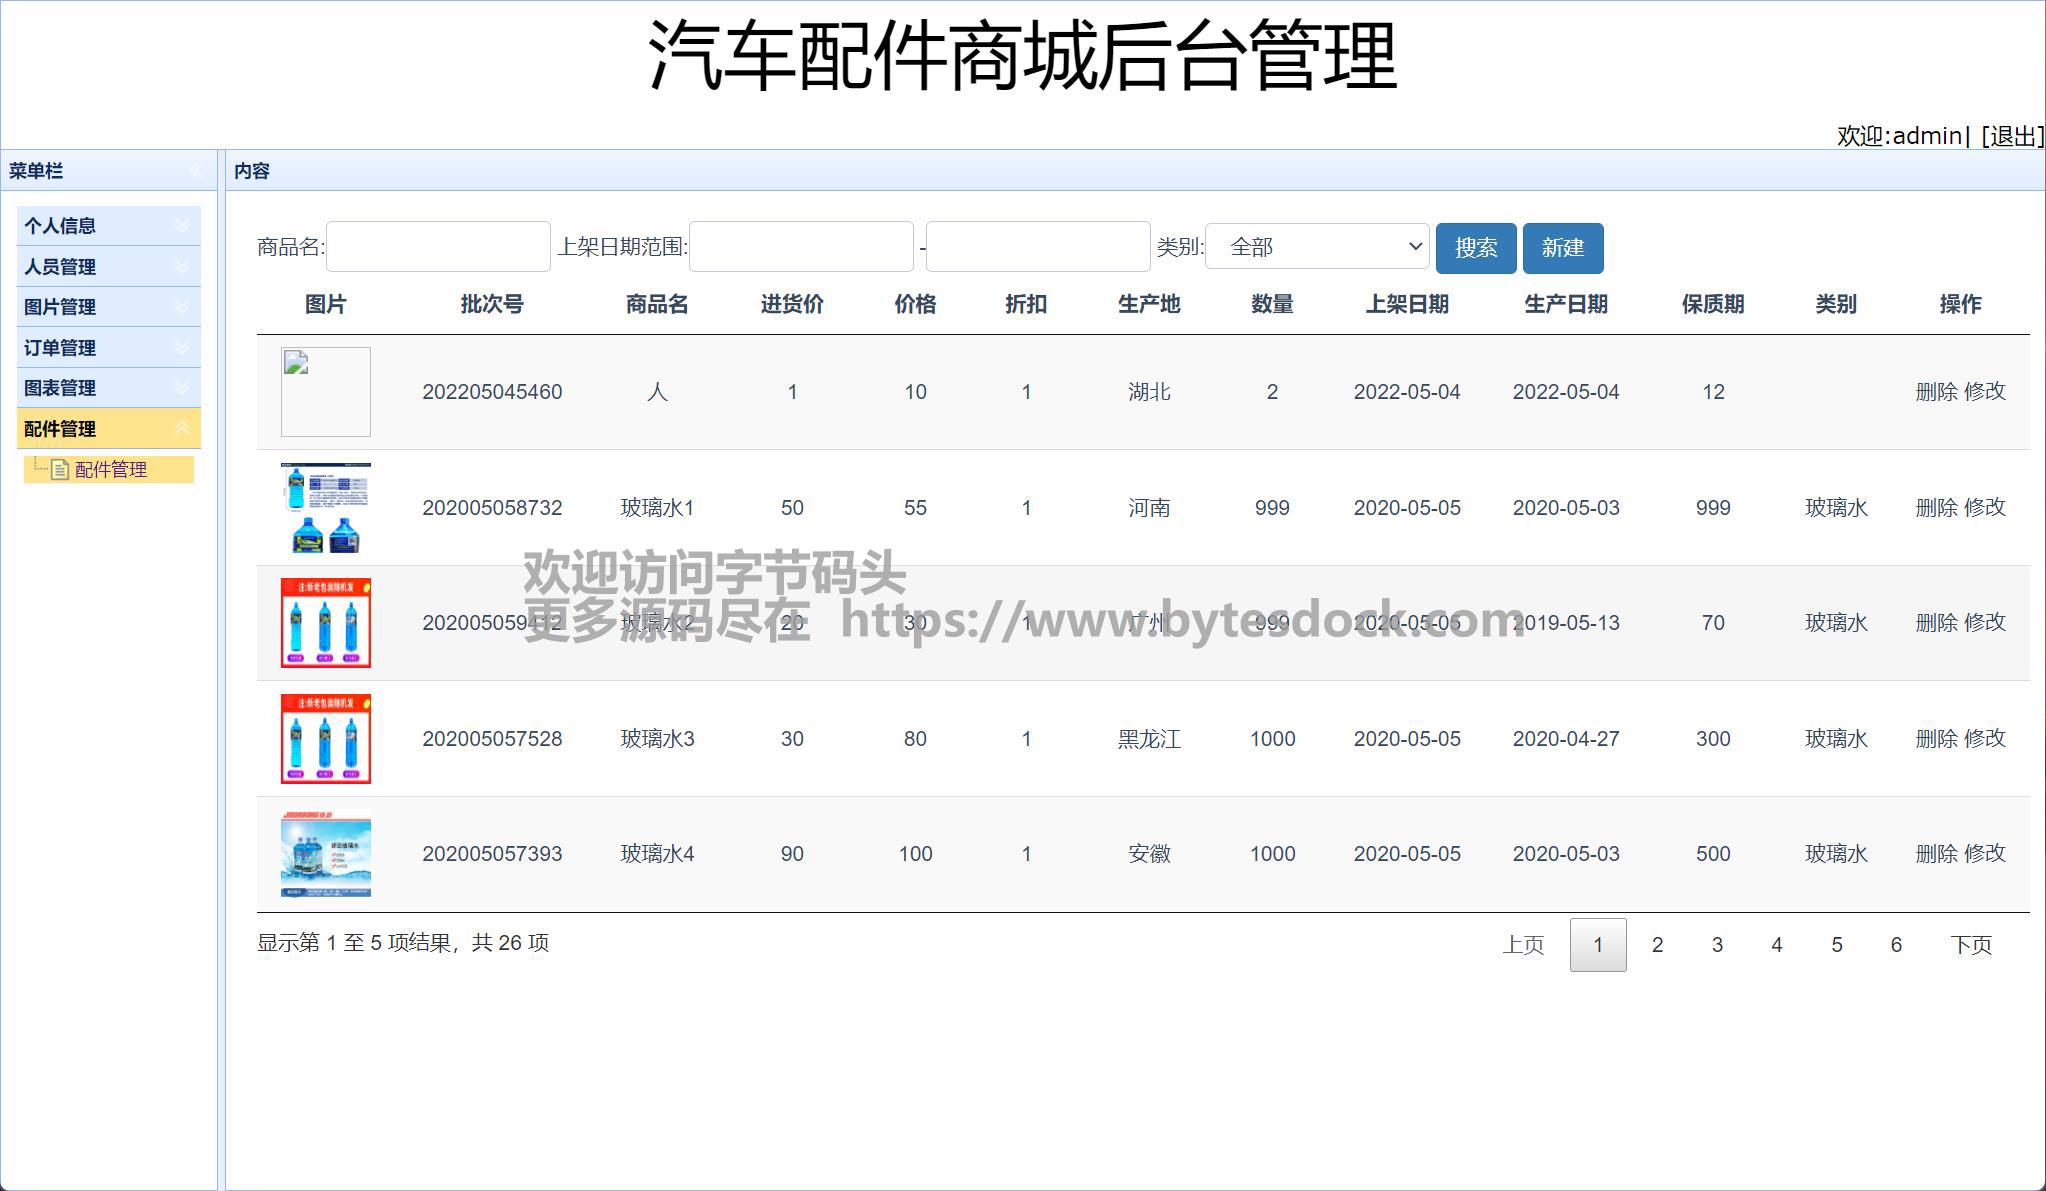2046x1191 pixels.
Task: Expand 图表管理 section chevron icon
Action: pos(182,387)
